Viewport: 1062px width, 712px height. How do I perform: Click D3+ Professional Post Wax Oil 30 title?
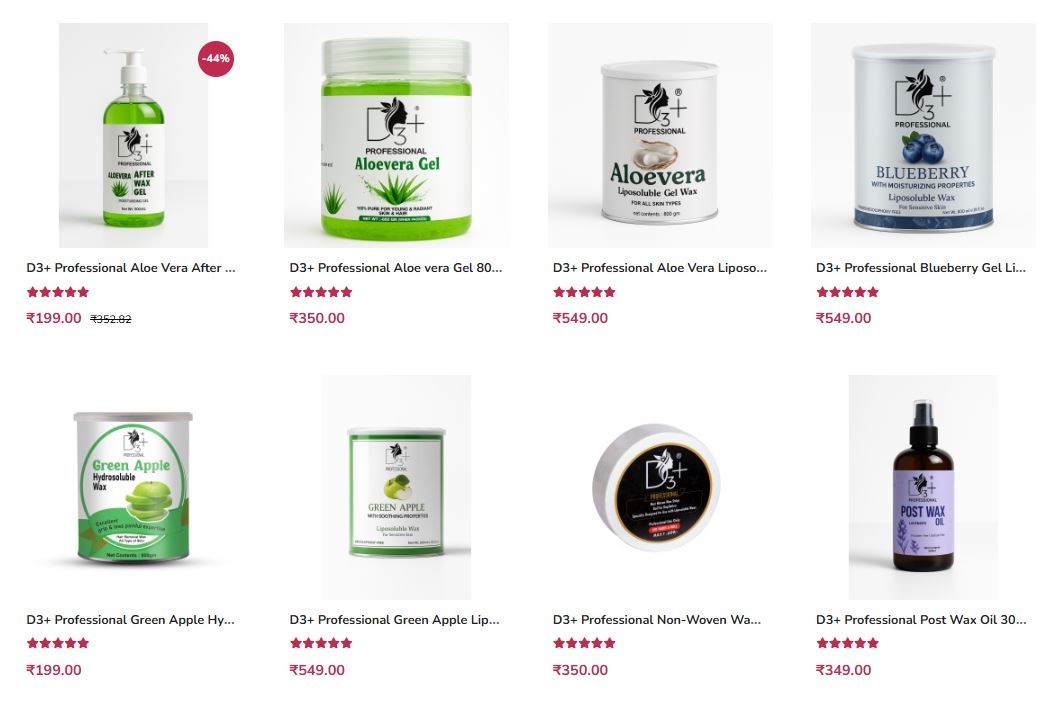click(920, 619)
